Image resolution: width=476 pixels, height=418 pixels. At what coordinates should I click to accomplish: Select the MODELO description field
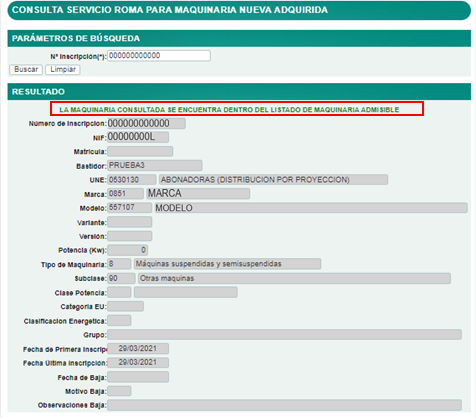click(x=311, y=208)
